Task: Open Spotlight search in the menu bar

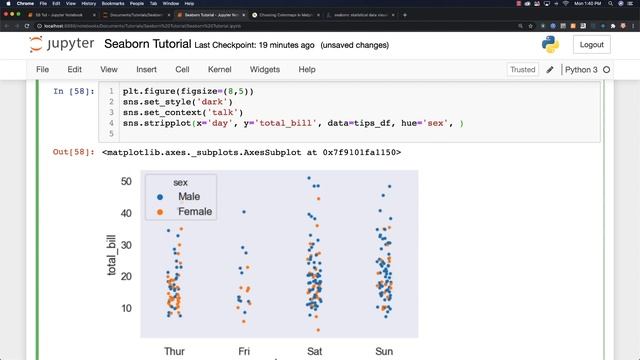Action: [610, 3]
